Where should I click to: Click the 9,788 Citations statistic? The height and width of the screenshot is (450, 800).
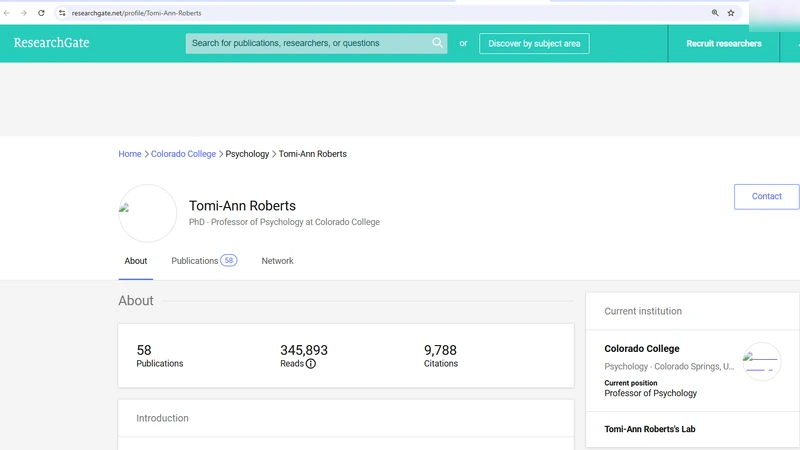(440, 356)
